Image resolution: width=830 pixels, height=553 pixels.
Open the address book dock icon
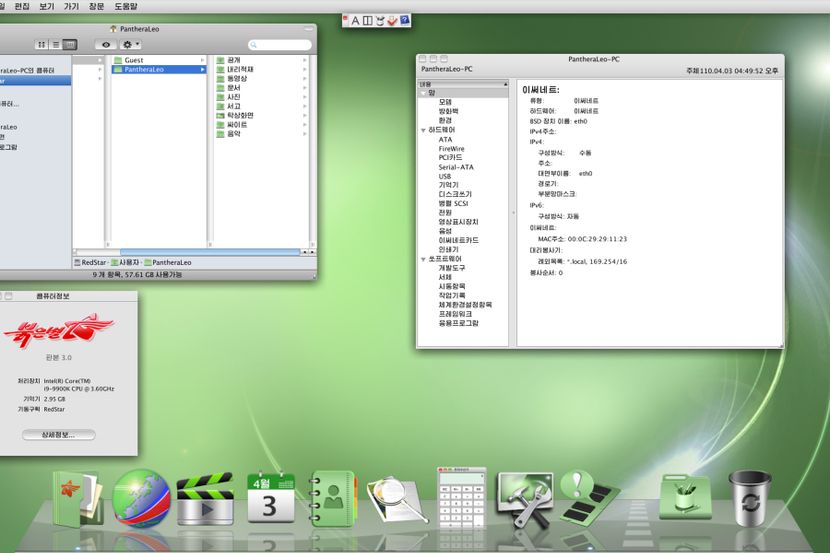point(333,497)
